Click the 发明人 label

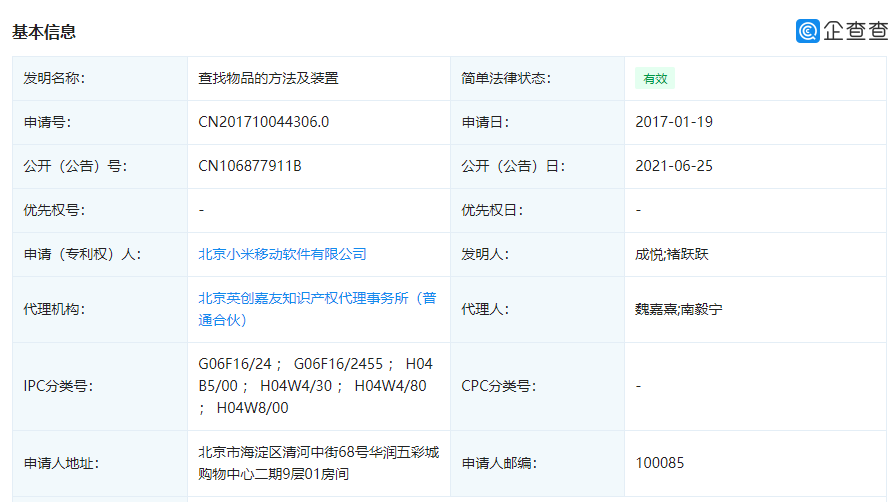click(485, 254)
